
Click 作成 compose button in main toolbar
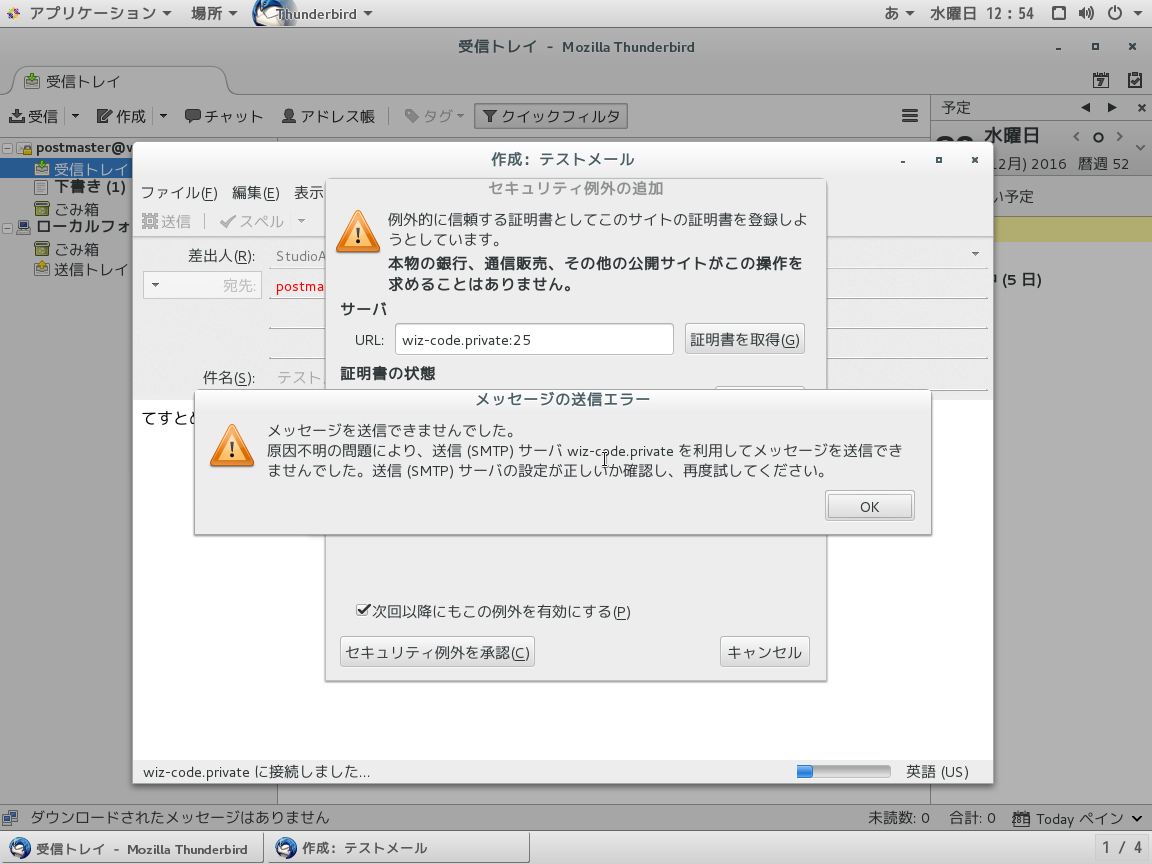[121, 116]
